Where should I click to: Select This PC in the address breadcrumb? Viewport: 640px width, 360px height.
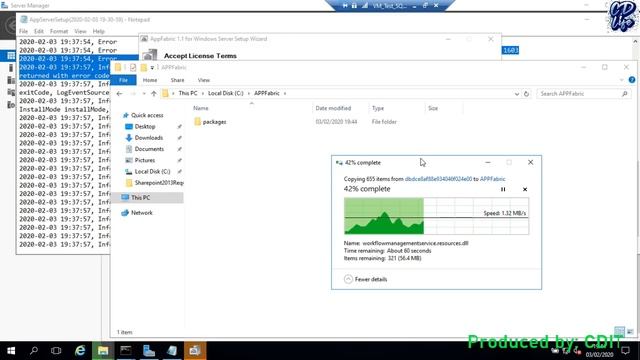coord(188,93)
